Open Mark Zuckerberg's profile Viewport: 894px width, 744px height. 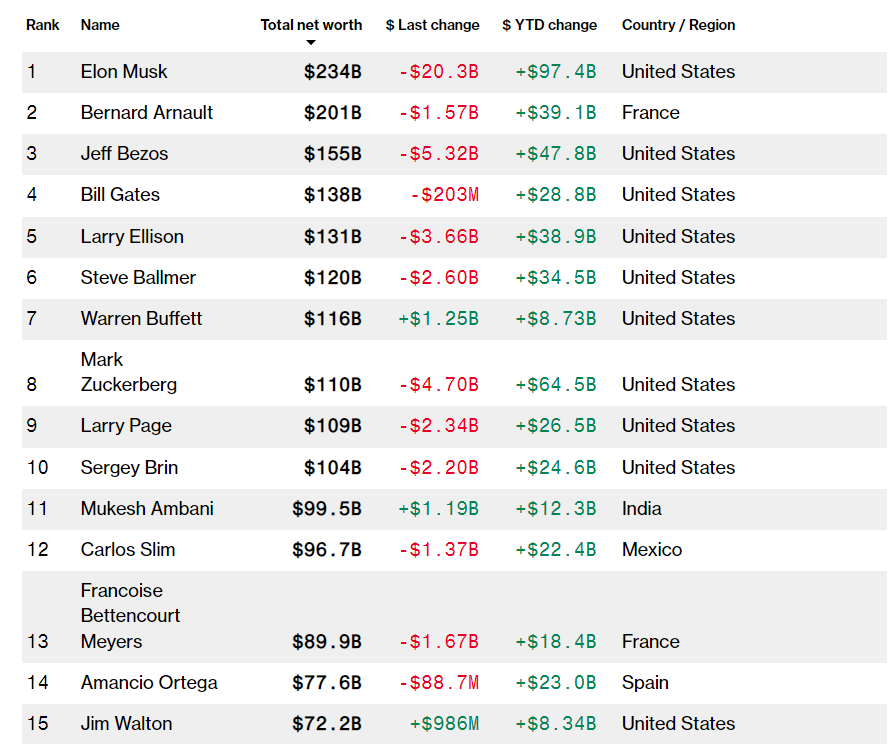point(128,372)
